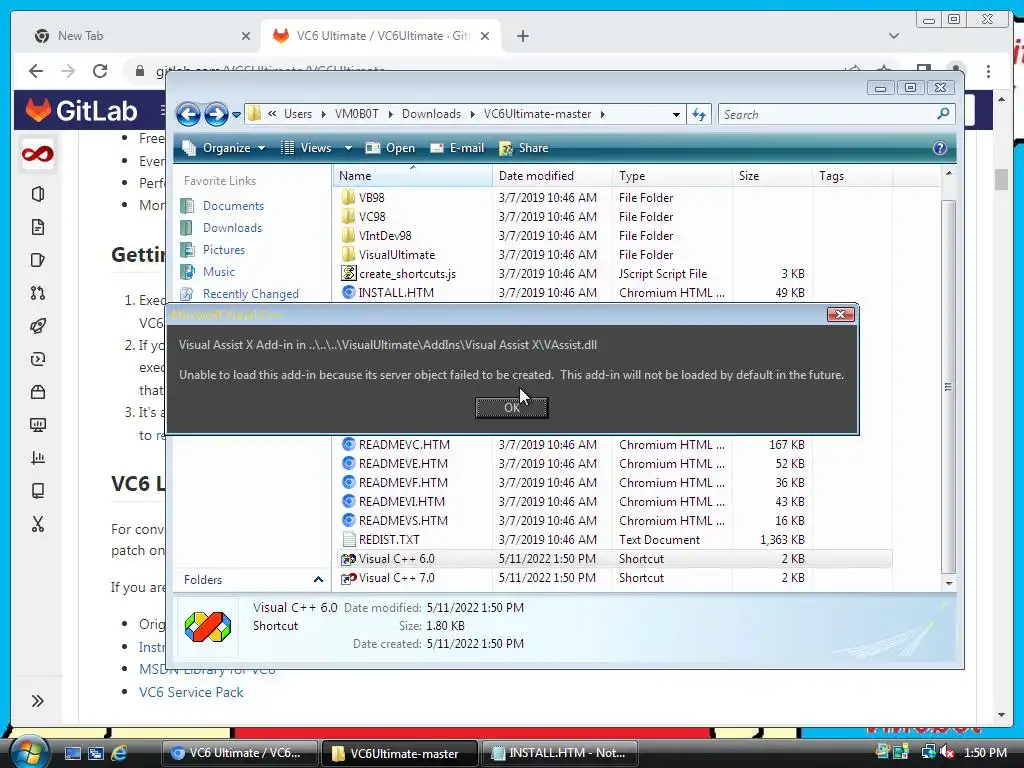This screenshot has width=1024, height=768.
Task: Sort by Type column header
Action: (672, 176)
